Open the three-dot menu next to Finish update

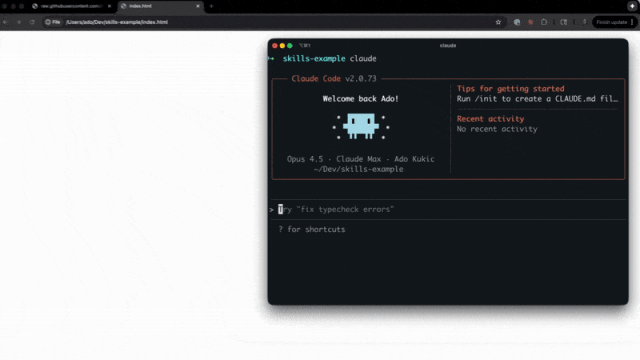click(632, 22)
